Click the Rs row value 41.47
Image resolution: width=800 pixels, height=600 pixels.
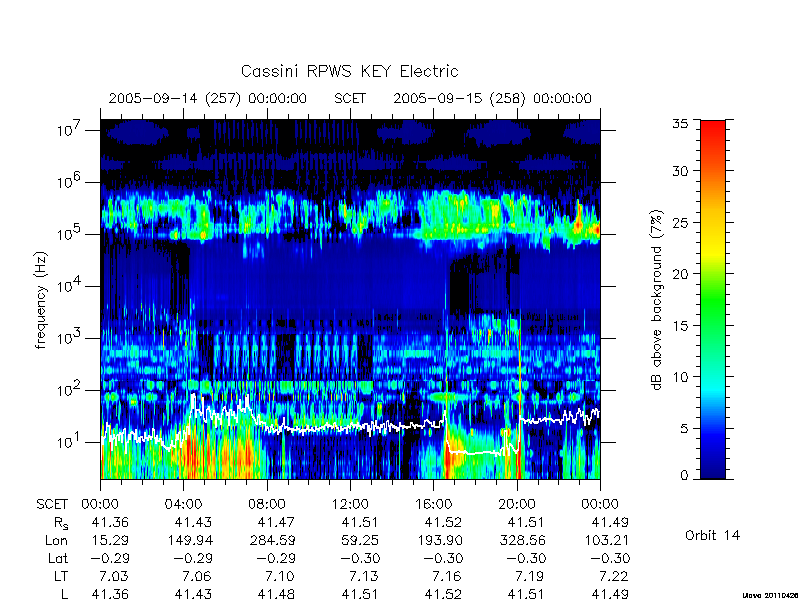point(277,522)
